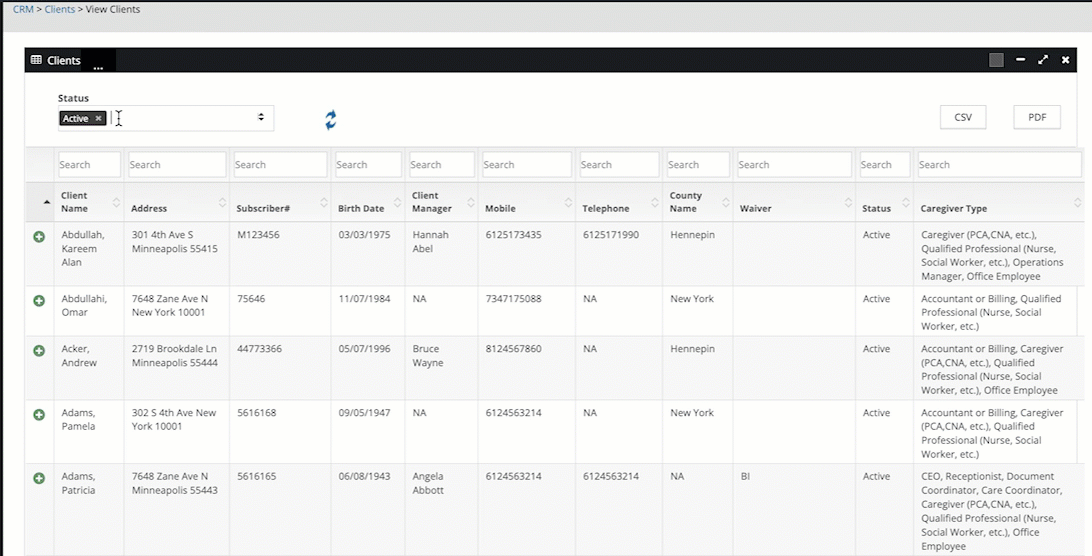Select subscriber number 44773366
Viewport: 1092px width, 556px height.
tap(260, 348)
